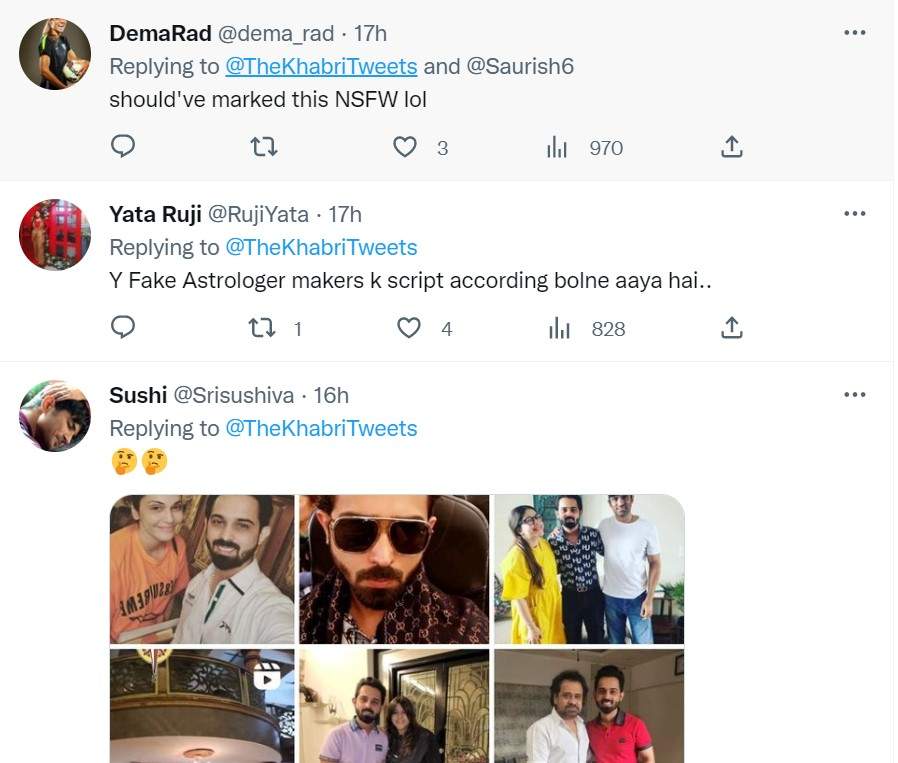Open @TheKhabriTweets link in DemaRad's reply
Image resolution: width=898 pixels, height=763 pixels.
pos(321,66)
